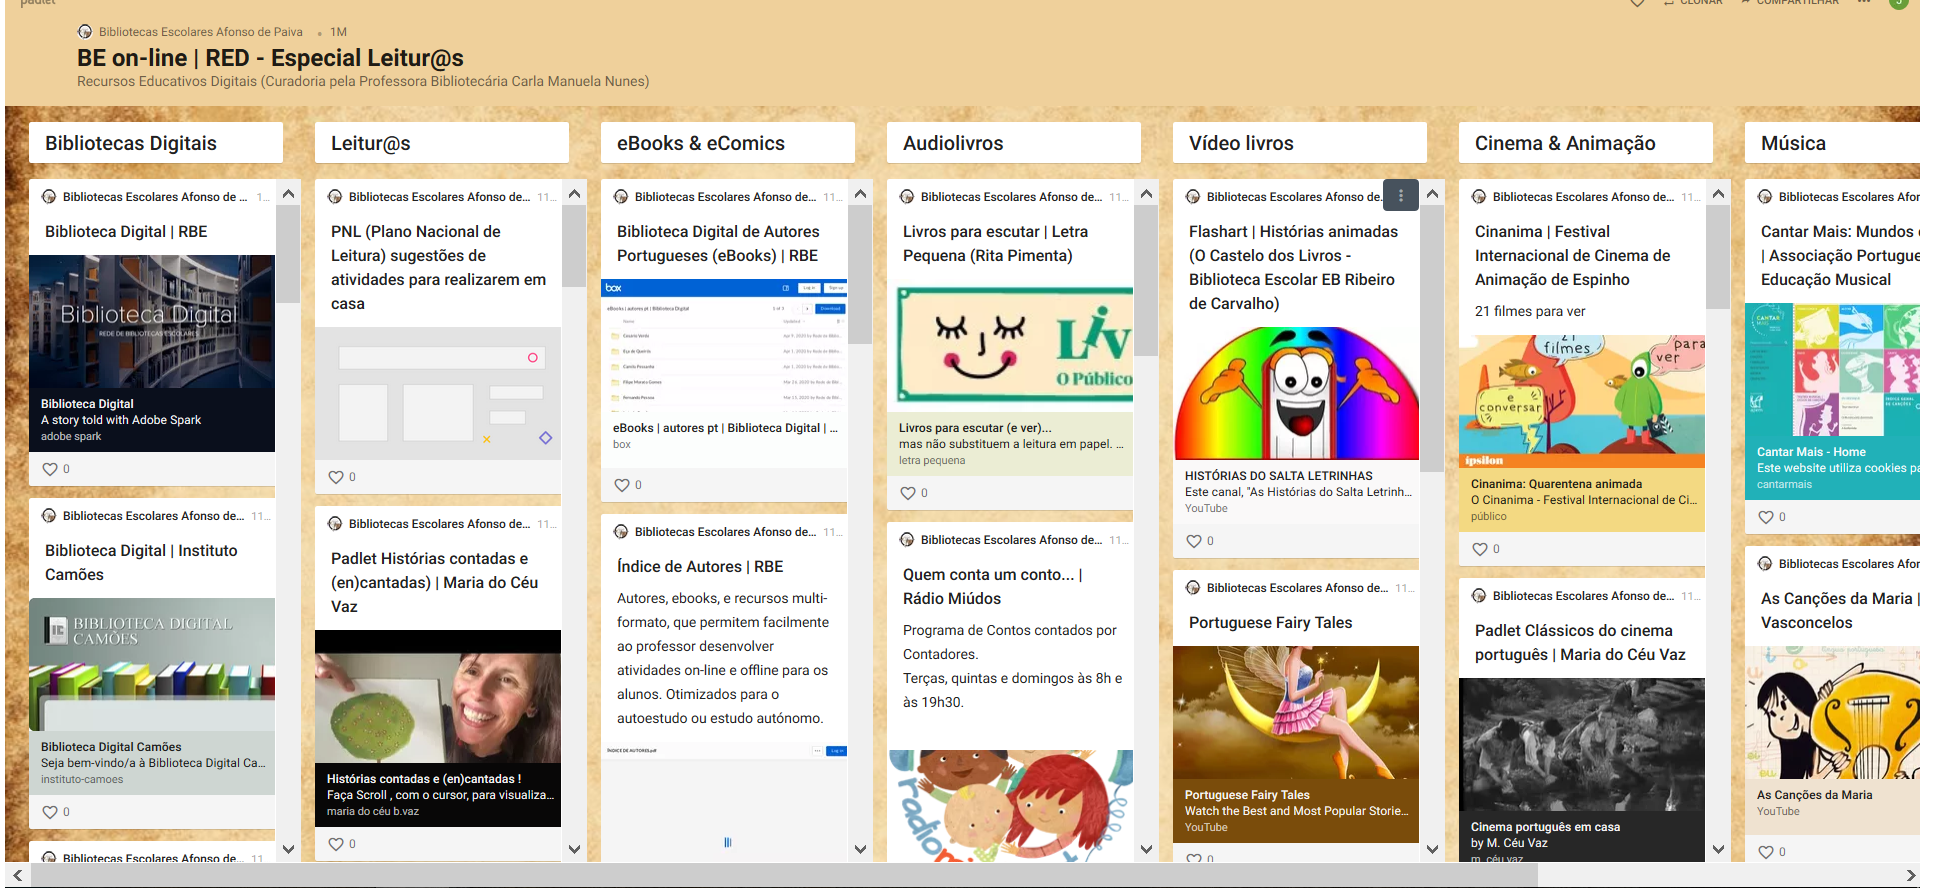Click author avatar on Instituto Camões card
Image resolution: width=1934 pixels, height=888 pixels.
tap(49, 516)
